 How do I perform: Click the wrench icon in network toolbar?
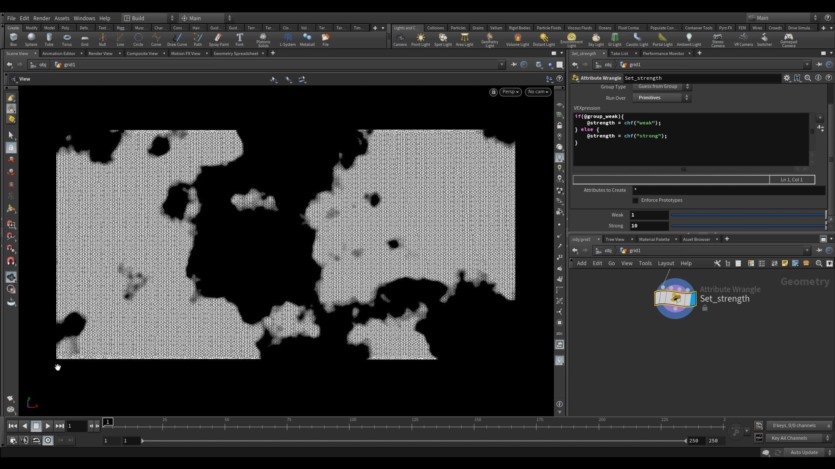(717, 264)
